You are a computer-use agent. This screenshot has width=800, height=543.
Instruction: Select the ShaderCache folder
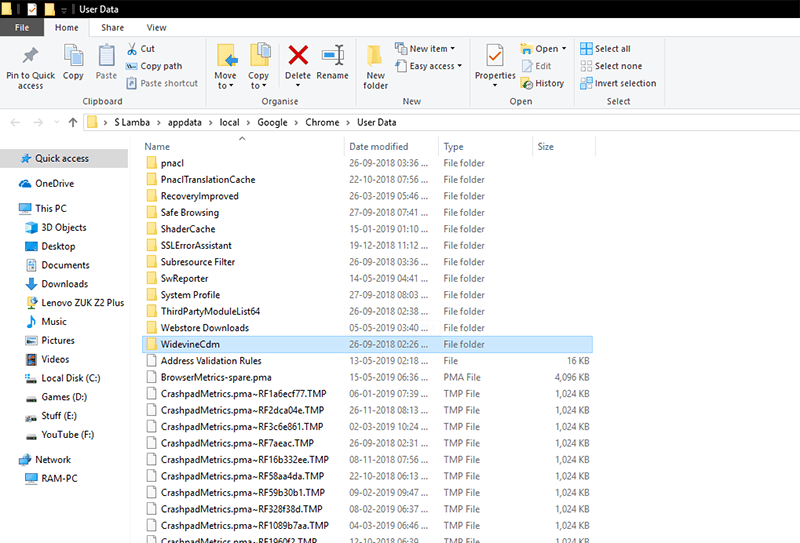tap(367, 229)
